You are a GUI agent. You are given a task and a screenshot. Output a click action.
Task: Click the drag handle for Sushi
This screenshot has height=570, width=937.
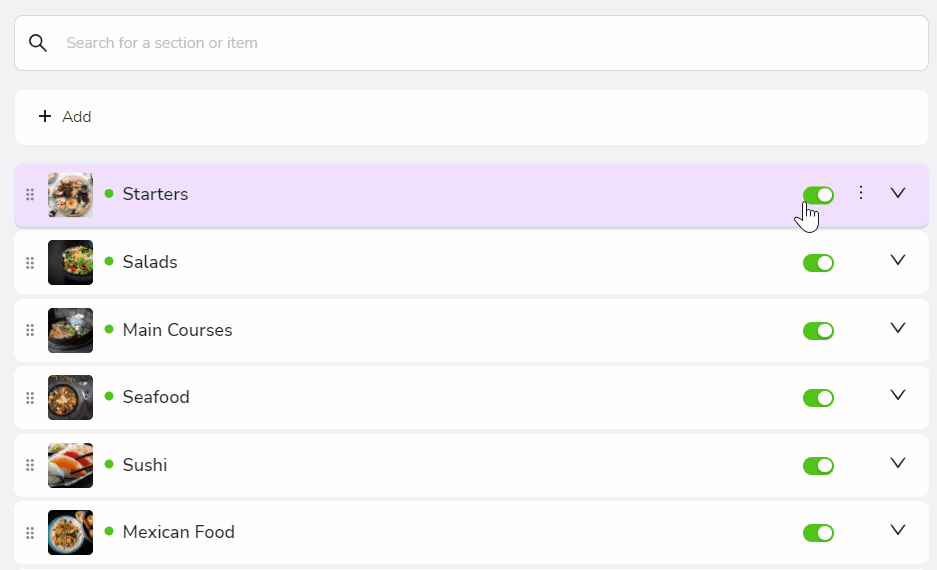pos(30,465)
